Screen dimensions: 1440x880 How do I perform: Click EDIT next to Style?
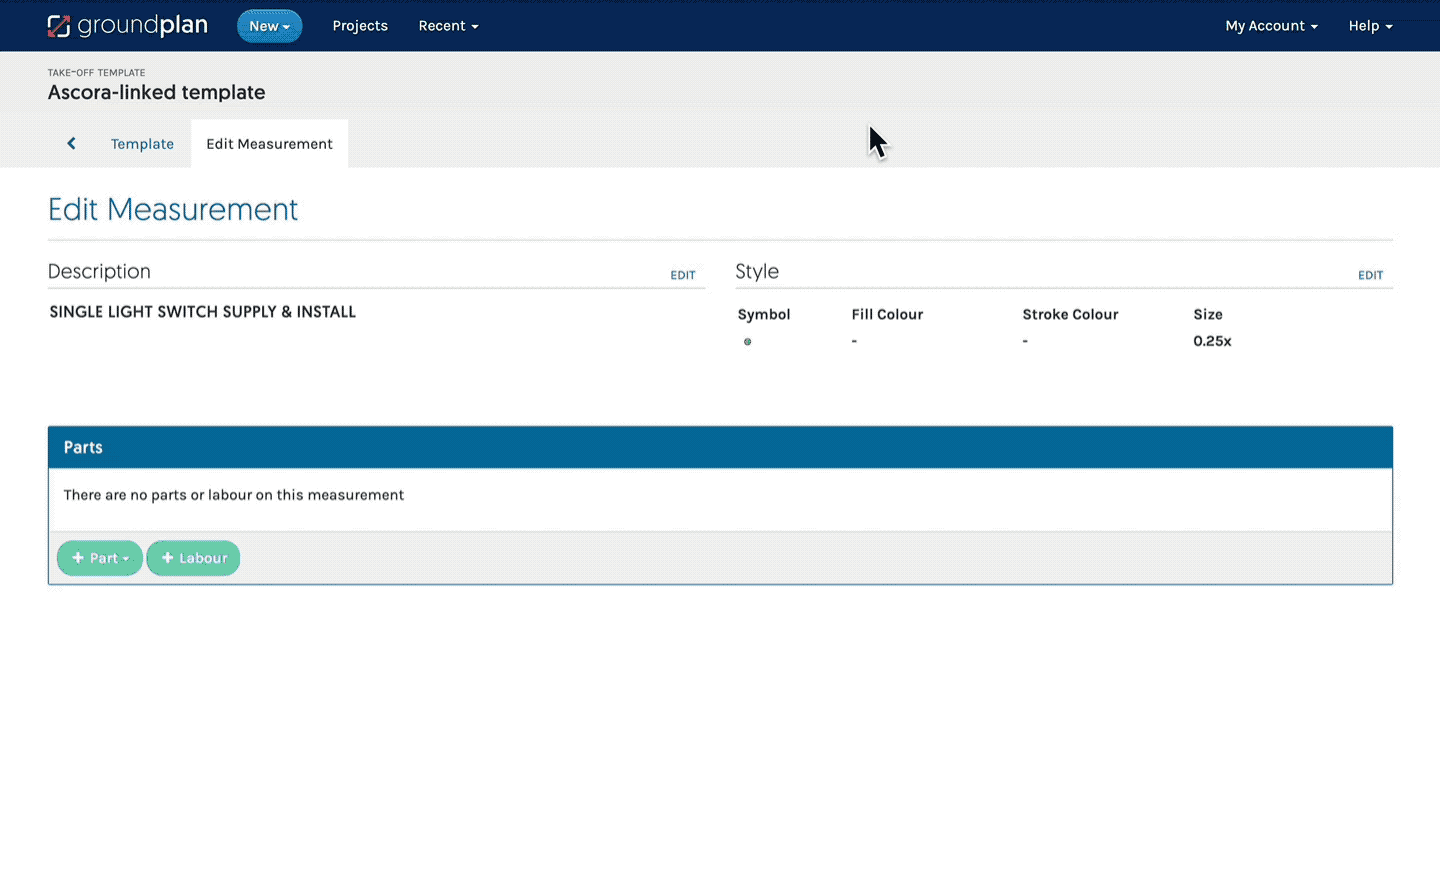pos(1370,275)
